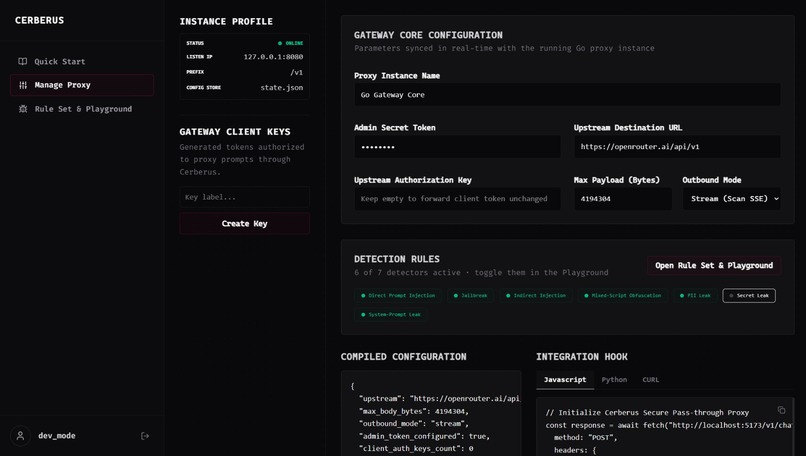Open Rule Set & Playground in sidebar
The width and height of the screenshot is (806, 456).
point(82,109)
